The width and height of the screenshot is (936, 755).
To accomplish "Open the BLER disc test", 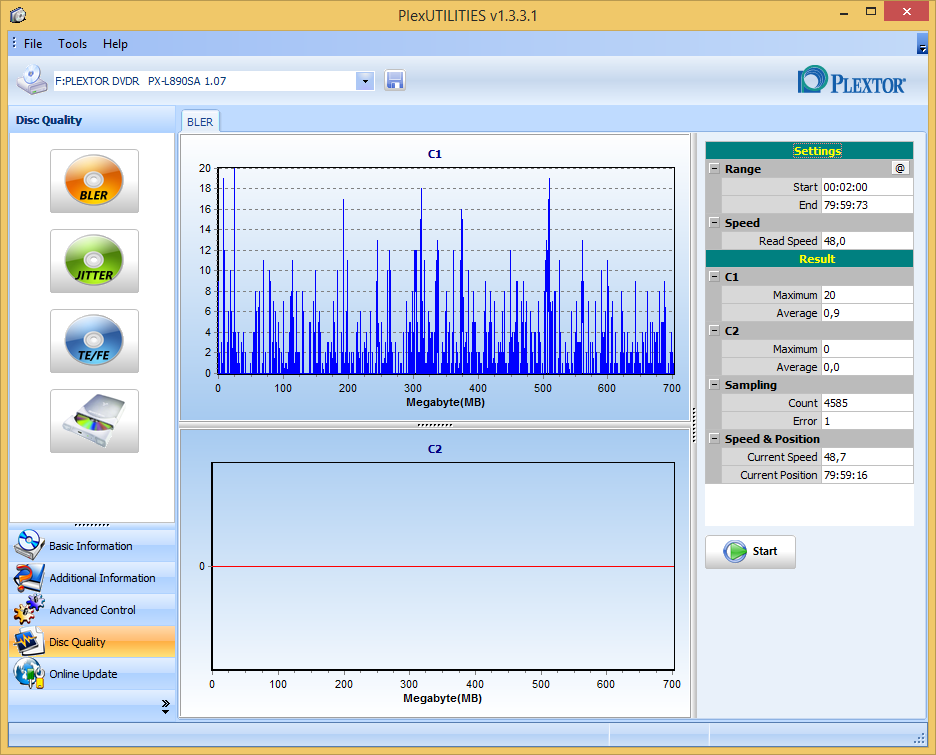I will pos(94,181).
